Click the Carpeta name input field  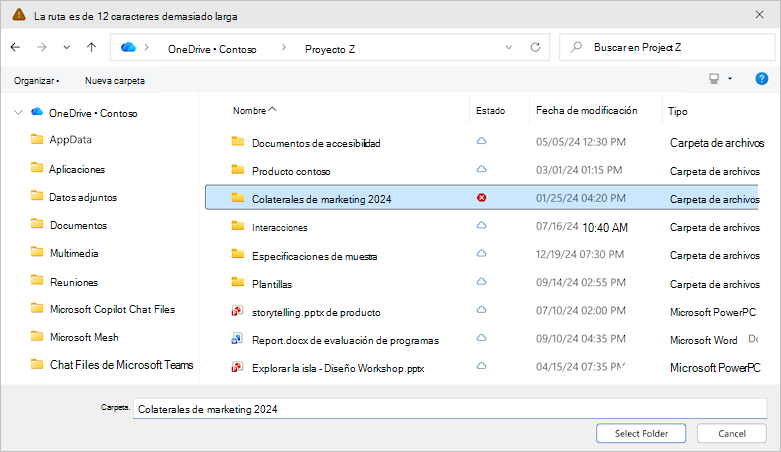[450, 409]
